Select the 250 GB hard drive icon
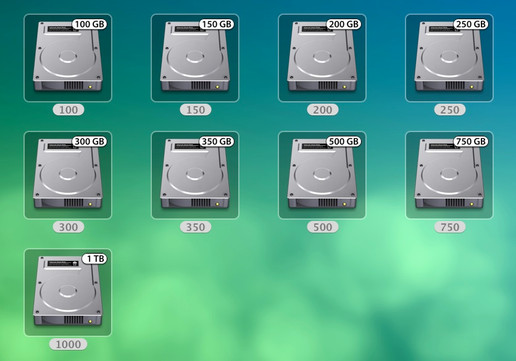 coord(449,58)
